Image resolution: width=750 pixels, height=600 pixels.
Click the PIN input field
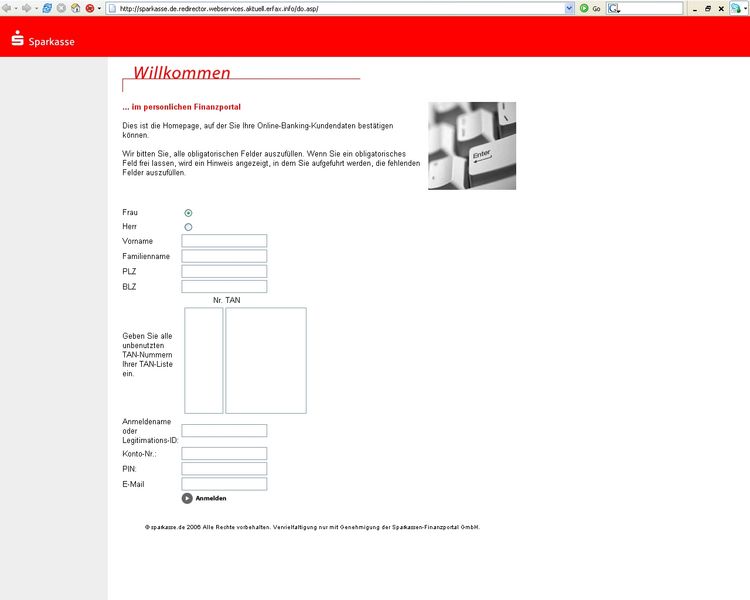pos(224,469)
